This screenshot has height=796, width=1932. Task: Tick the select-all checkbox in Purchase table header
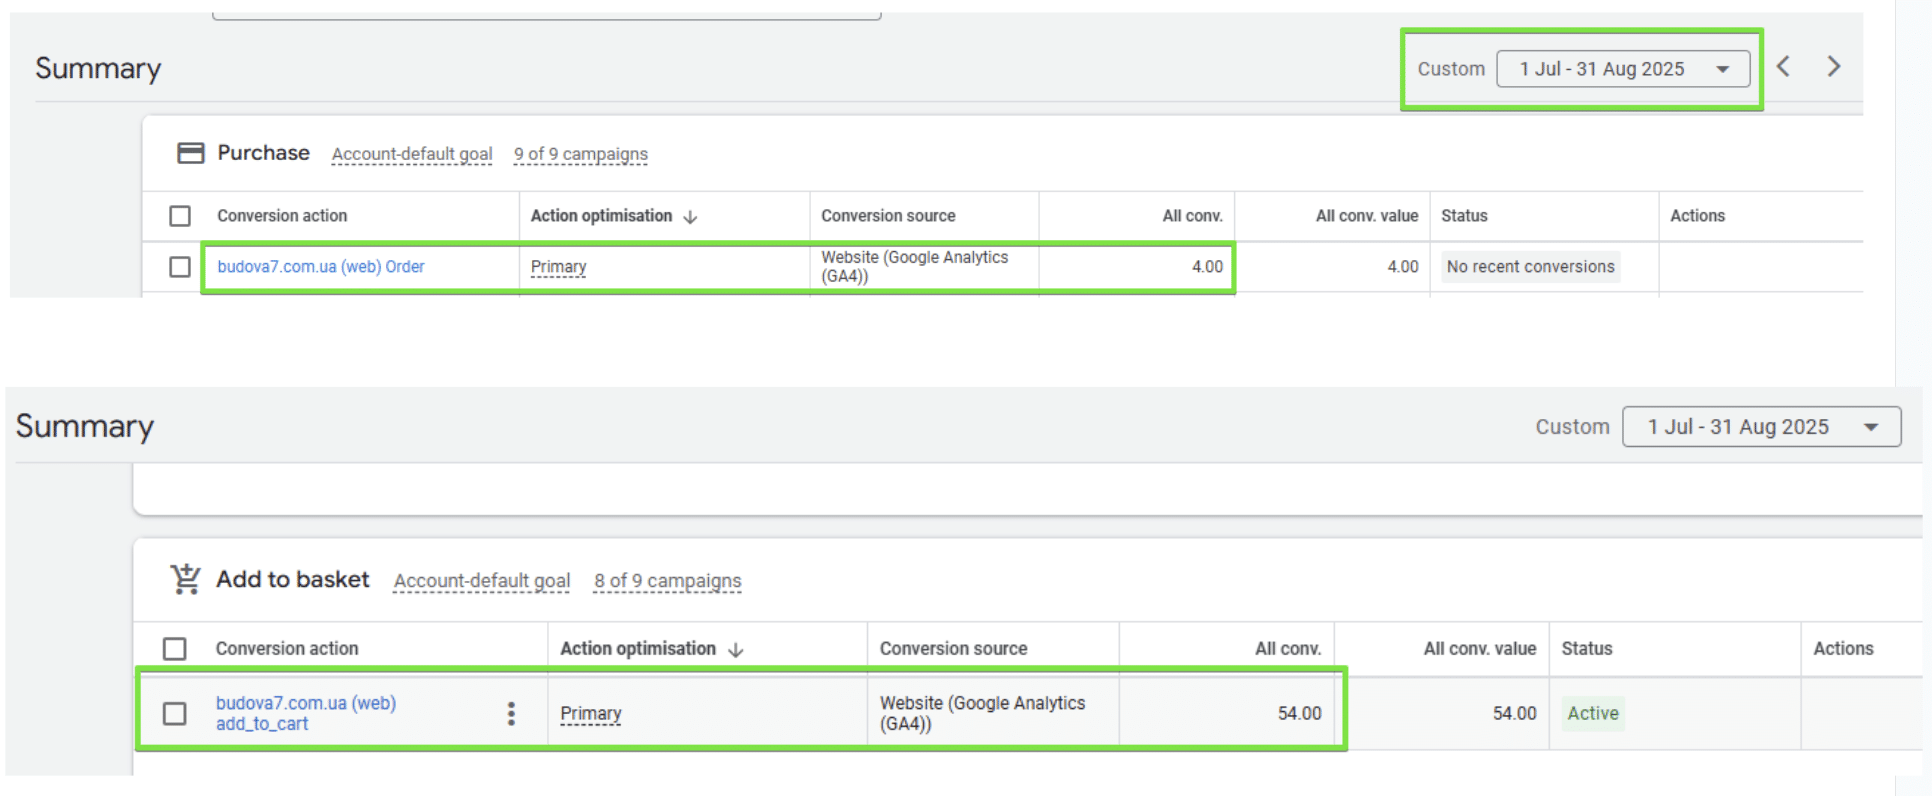pos(180,216)
